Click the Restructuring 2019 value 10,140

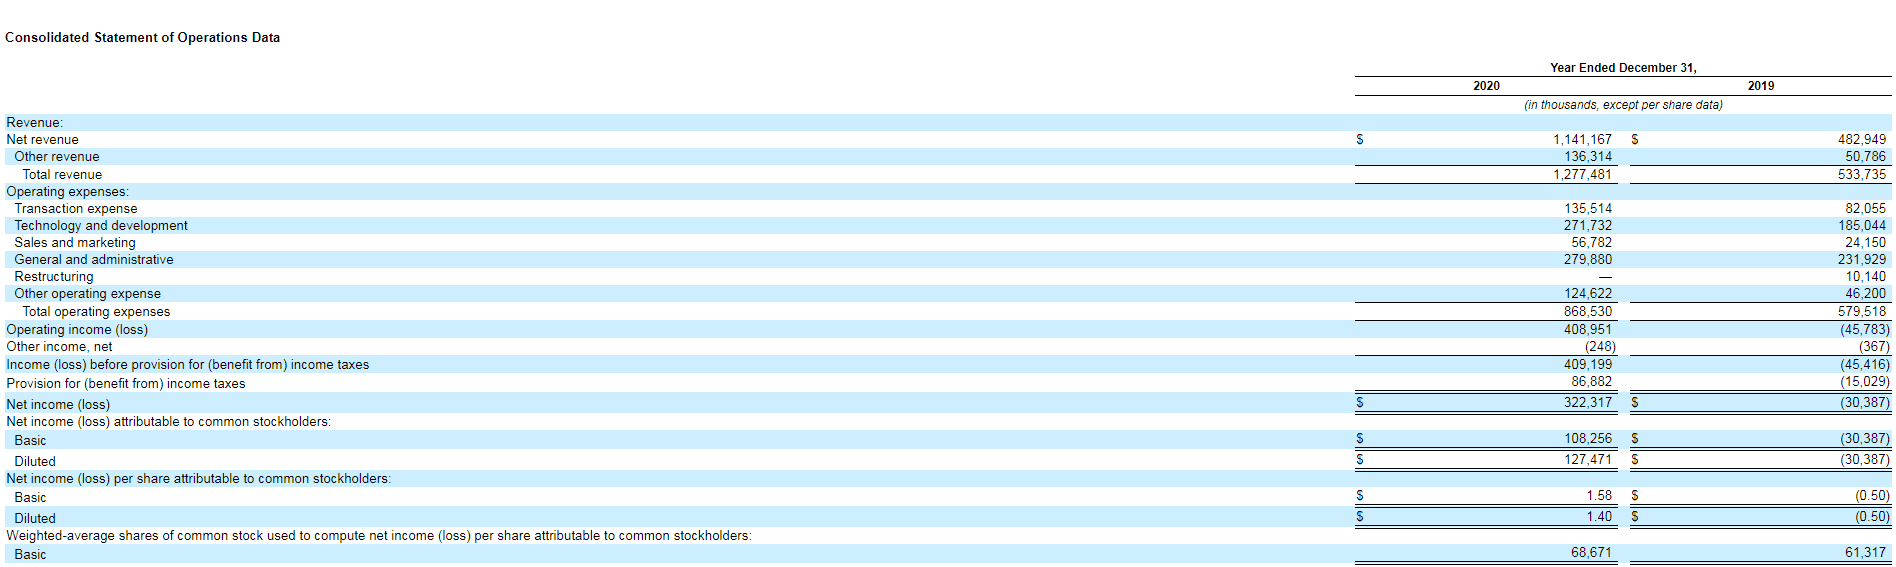point(1865,277)
